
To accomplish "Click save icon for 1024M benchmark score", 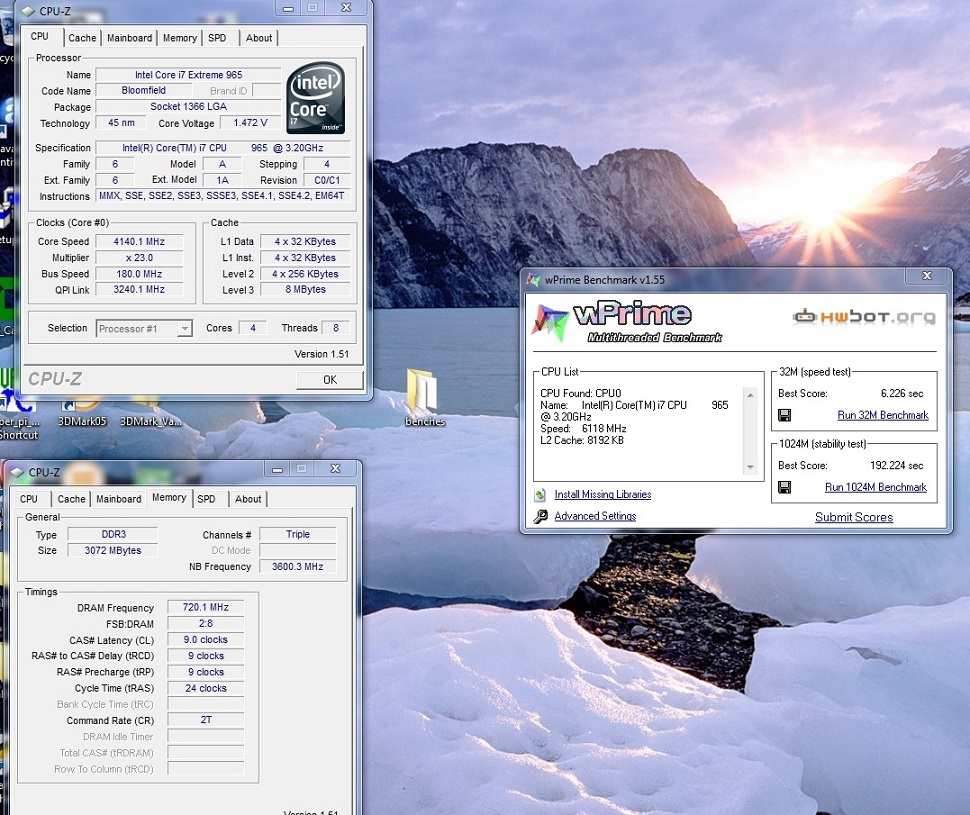I will click(784, 488).
